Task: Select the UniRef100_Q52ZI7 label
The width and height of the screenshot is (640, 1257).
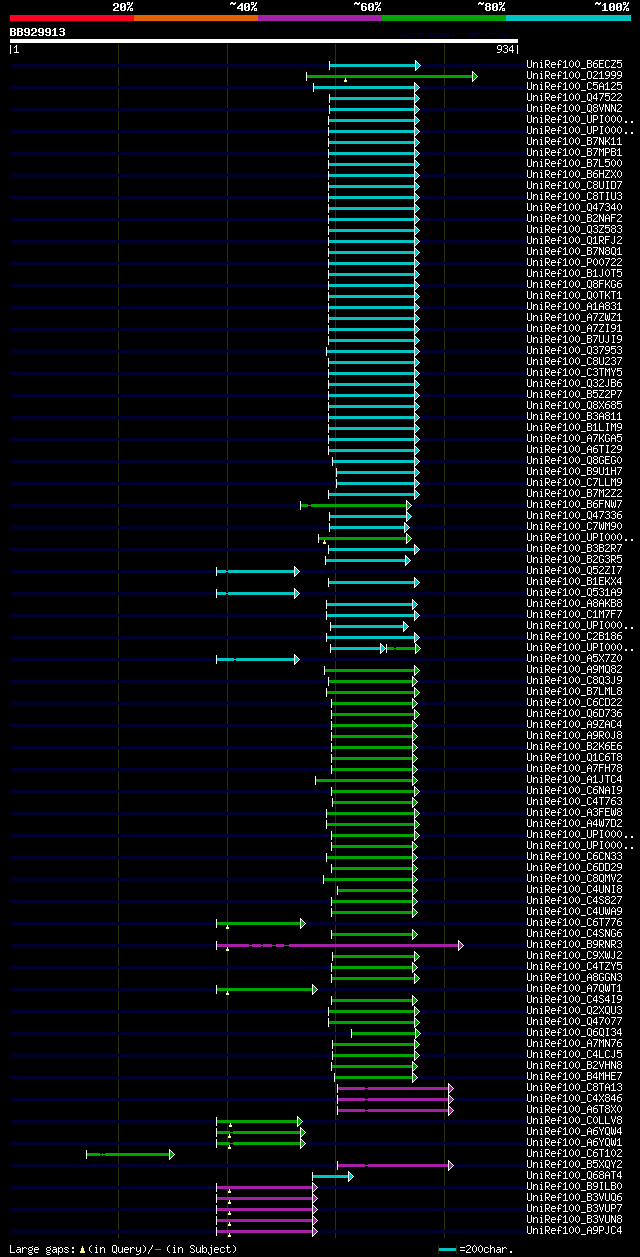Action: coord(576,571)
